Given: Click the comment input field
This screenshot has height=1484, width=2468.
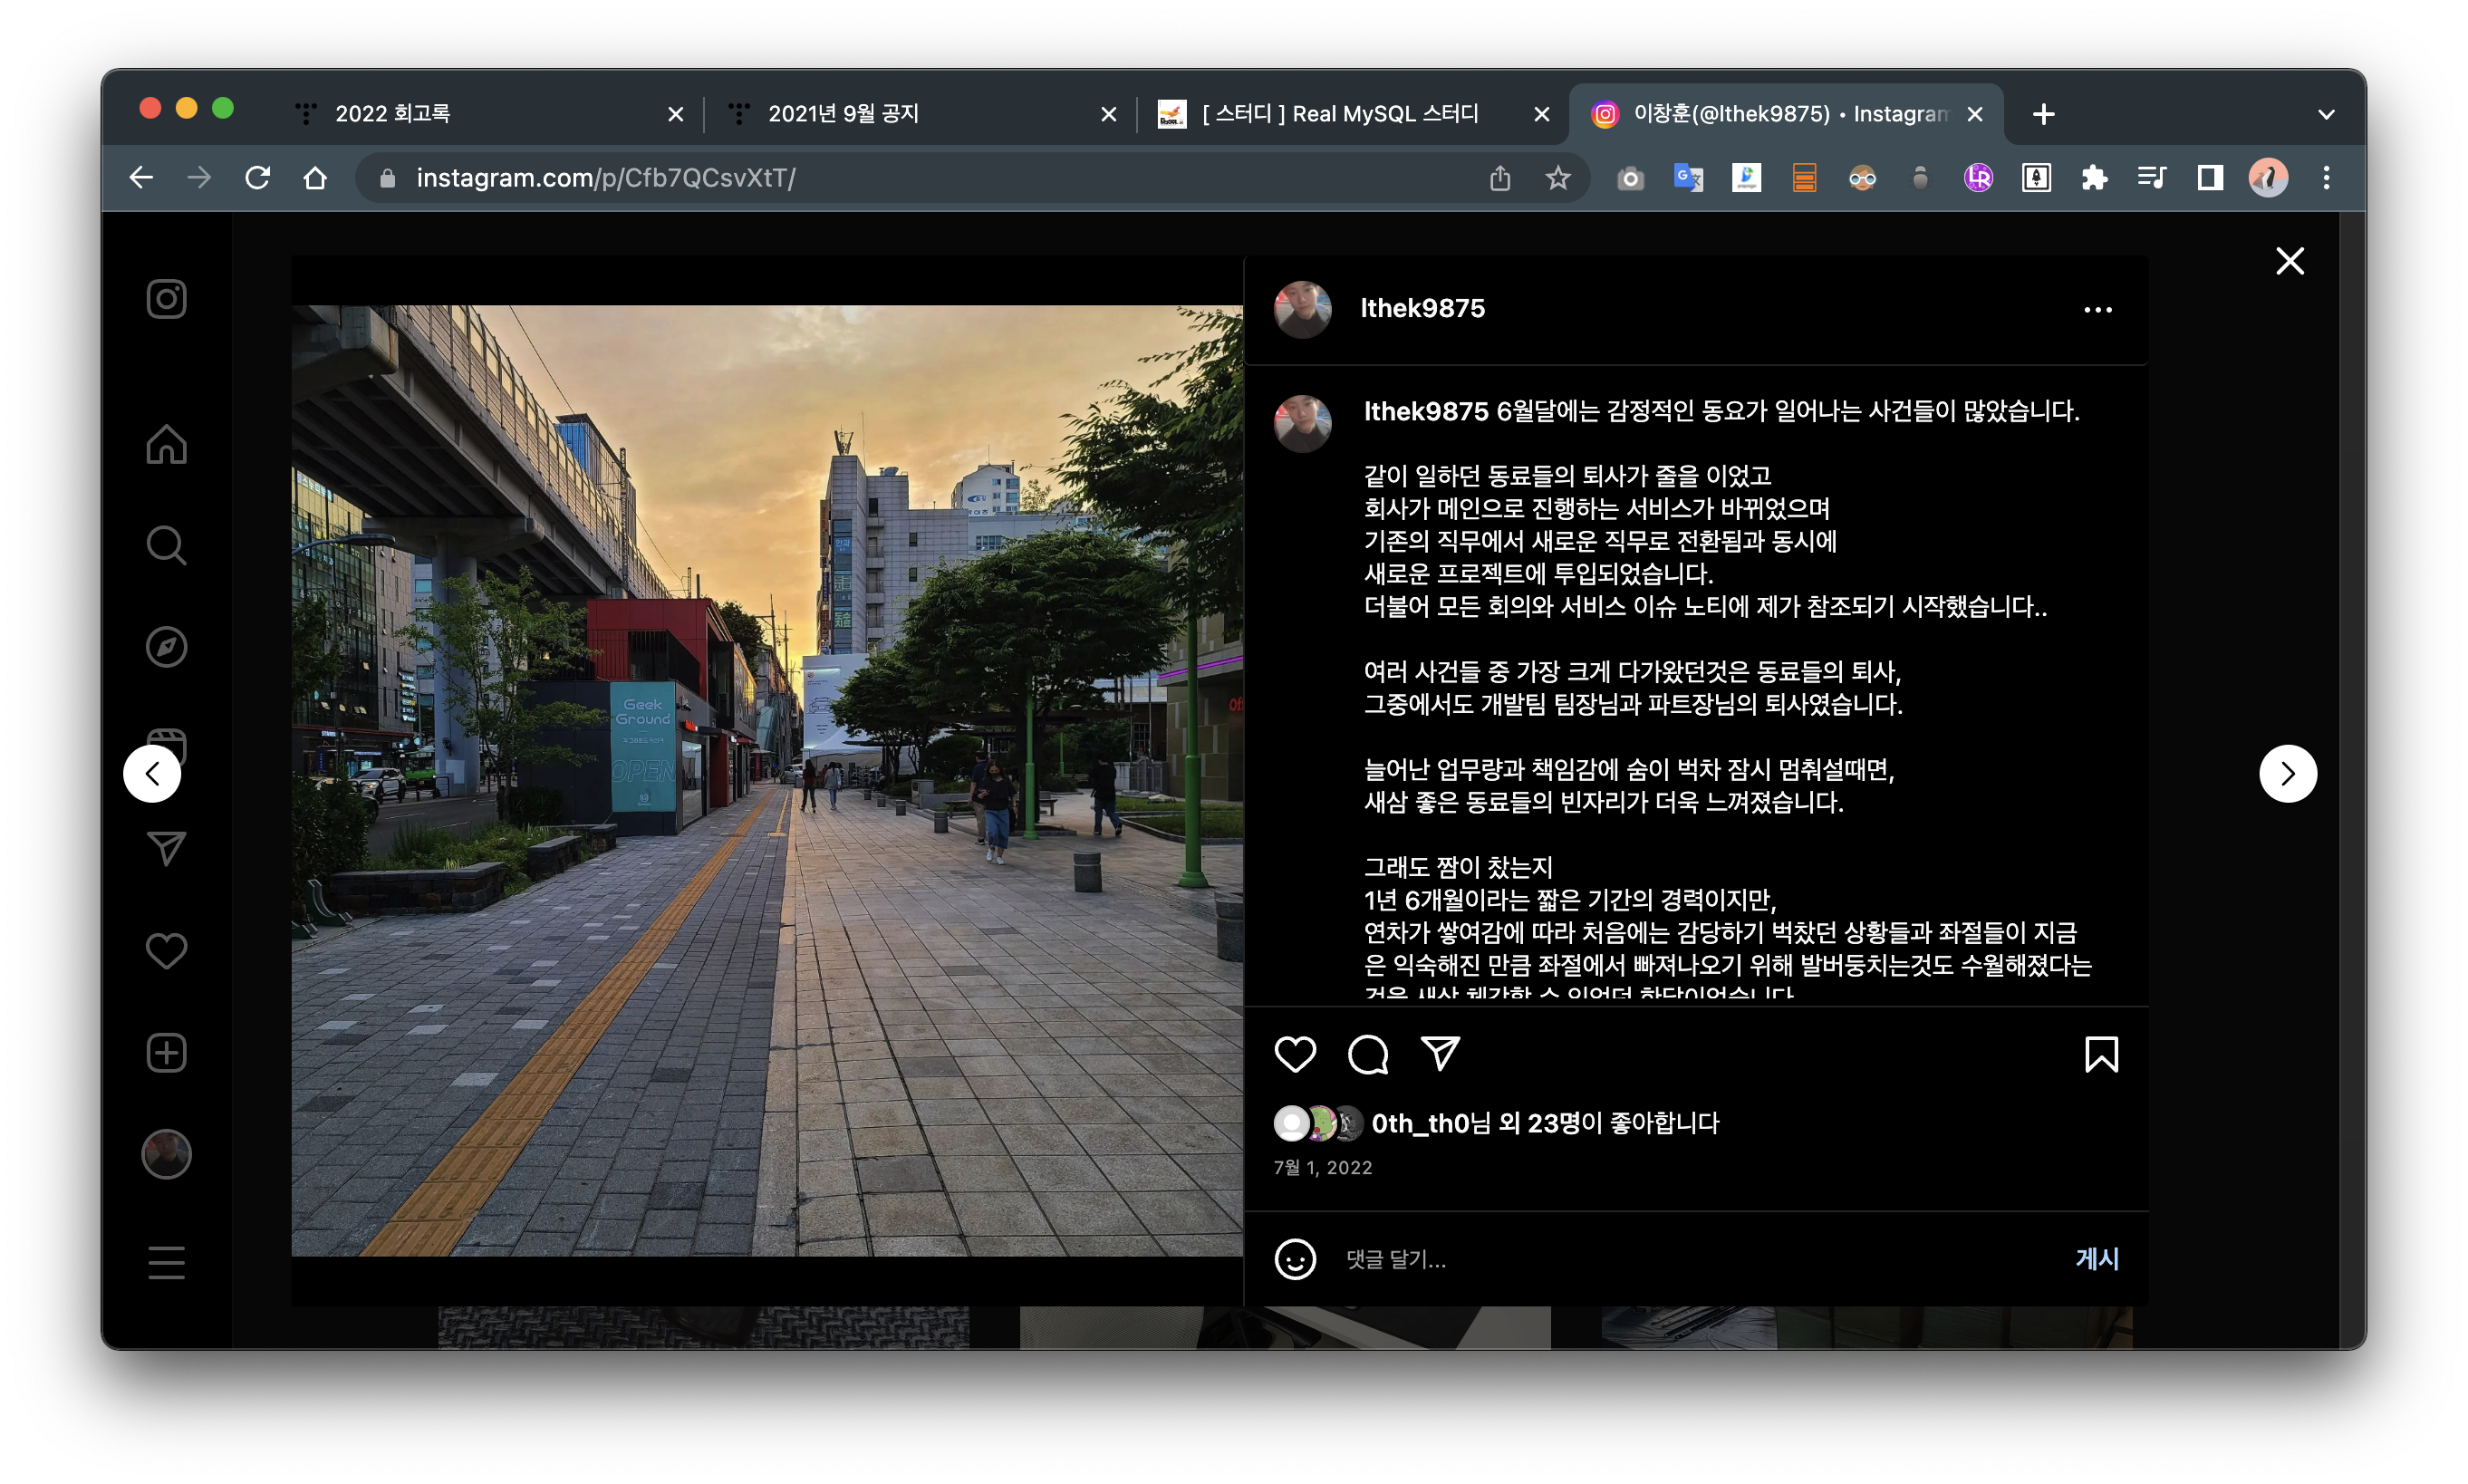Looking at the screenshot, I should click(1690, 1259).
